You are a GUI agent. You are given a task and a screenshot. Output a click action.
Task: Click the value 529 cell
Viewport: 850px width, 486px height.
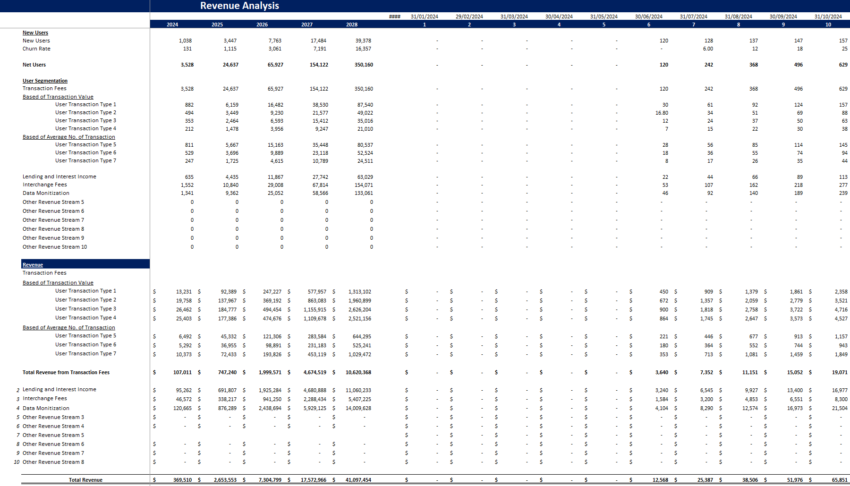189,153
